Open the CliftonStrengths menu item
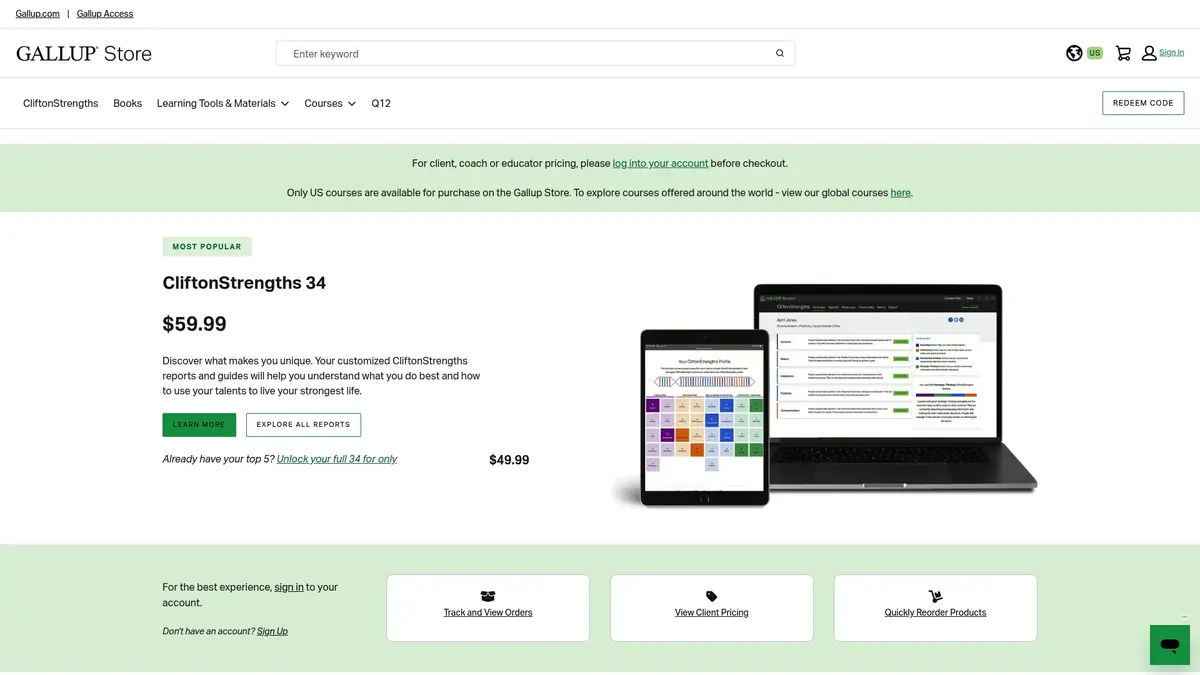Image resolution: width=1200 pixels, height=675 pixels. [x=61, y=103]
